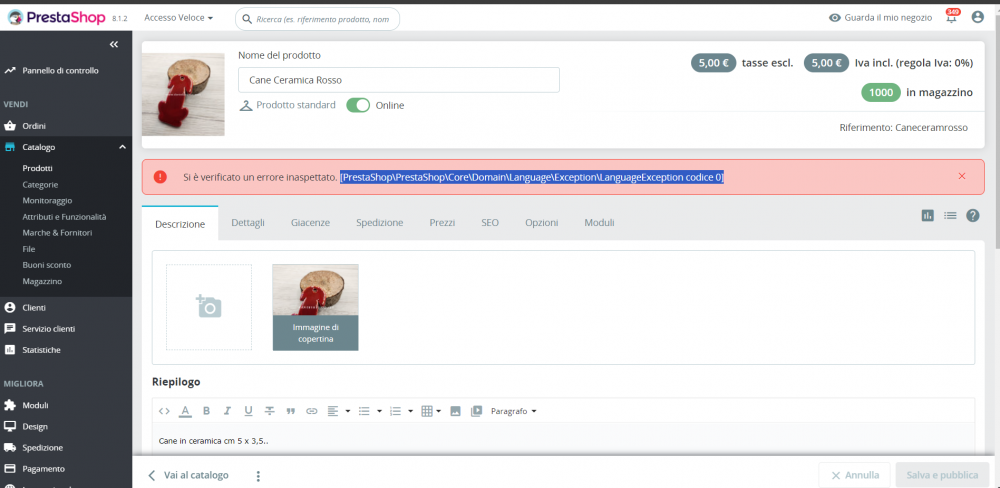Image resolution: width=1000 pixels, height=488 pixels.
Task: Open text alignment dropdown in editor
Action: [339, 411]
